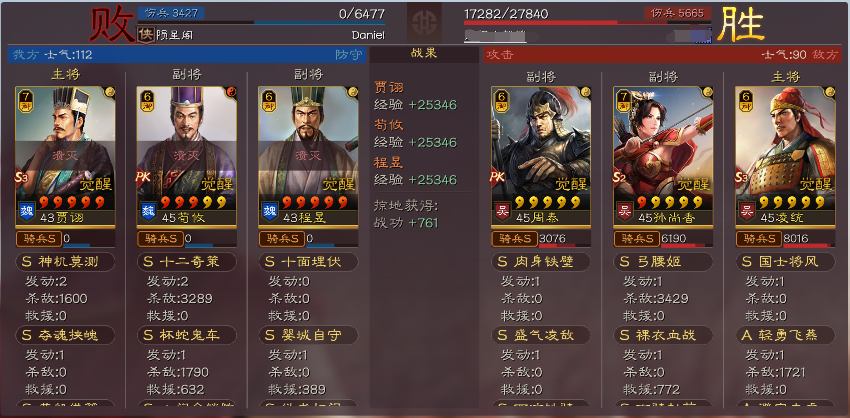The width and height of the screenshot is (850, 418).
Task: Select the 十二奇策 skill button
Action: click(186, 262)
